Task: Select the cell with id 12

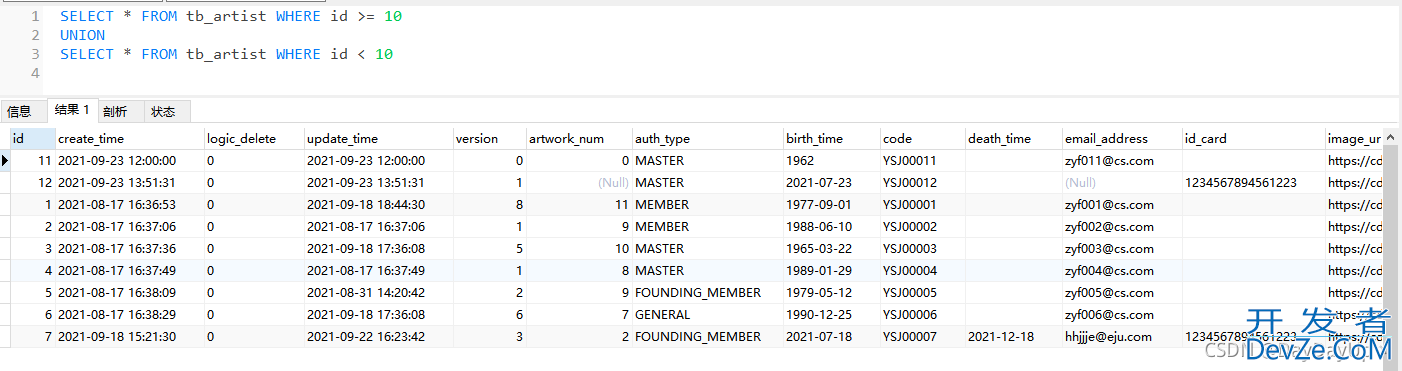Action: pos(32,182)
